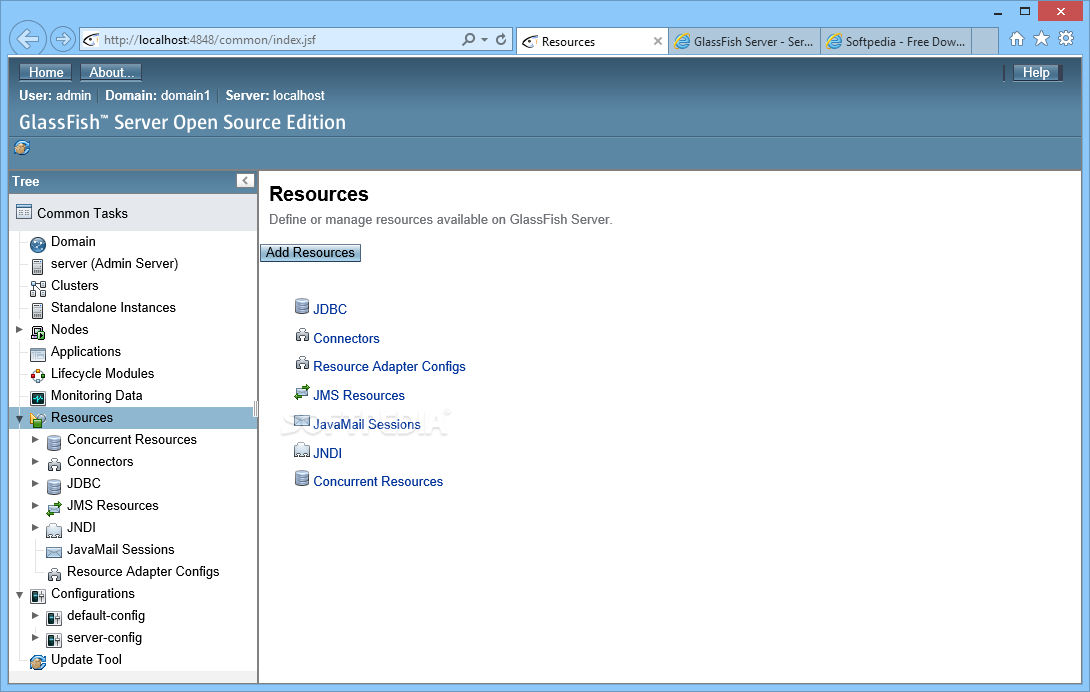Click the Concurrent Resources database icon in tree
Image resolution: width=1090 pixels, height=692 pixels.
tap(54, 442)
